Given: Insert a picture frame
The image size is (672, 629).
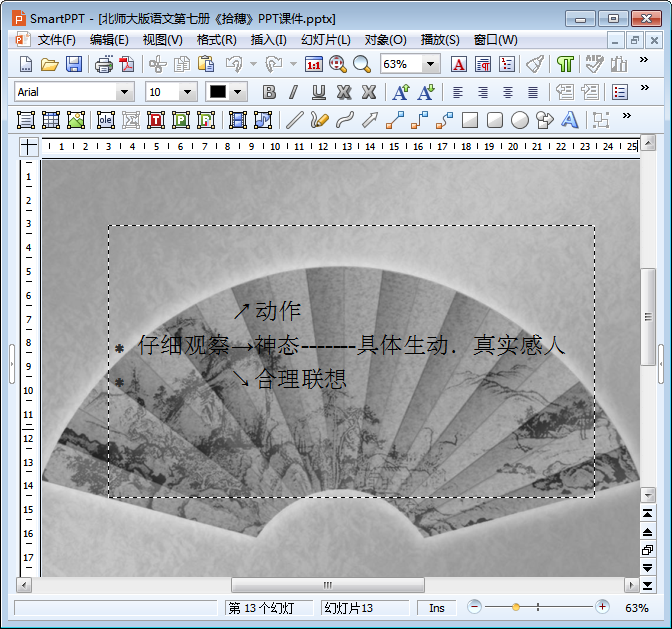Looking at the screenshot, I should [x=76, y=120].
